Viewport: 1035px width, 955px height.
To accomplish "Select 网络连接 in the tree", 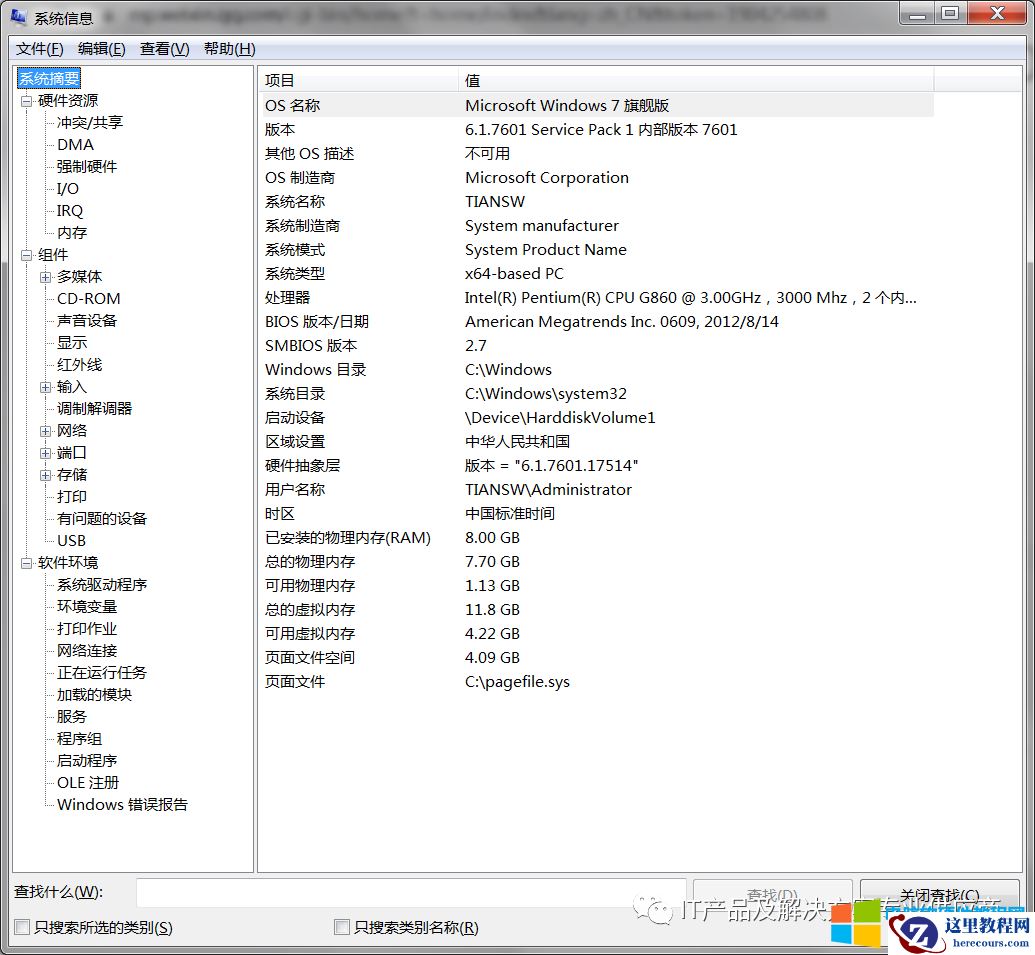I will pyautogui.click(x=86, y=651).
